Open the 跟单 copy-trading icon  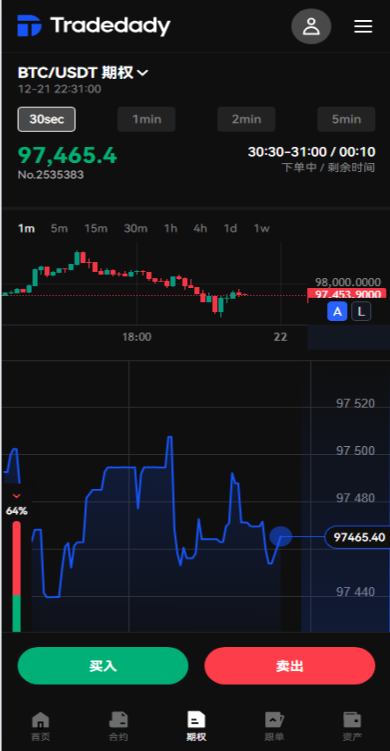[x=275, y=719]
